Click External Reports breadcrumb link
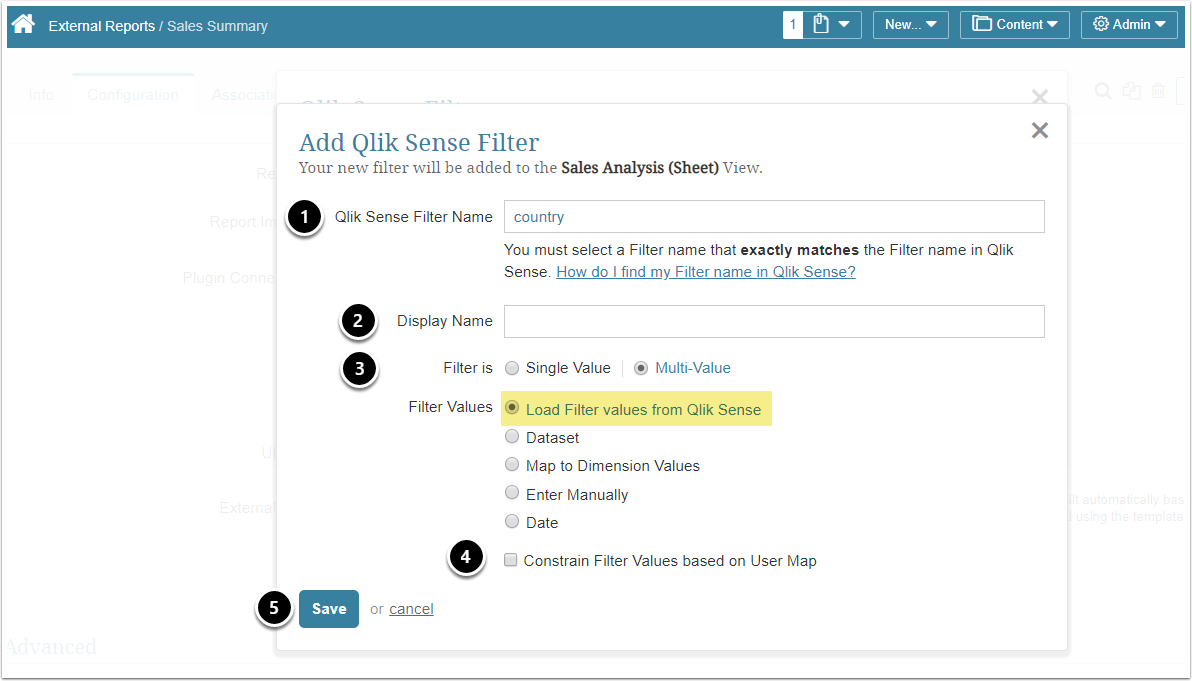This screenshot has width=1192, height=681. tap(101, 26)
